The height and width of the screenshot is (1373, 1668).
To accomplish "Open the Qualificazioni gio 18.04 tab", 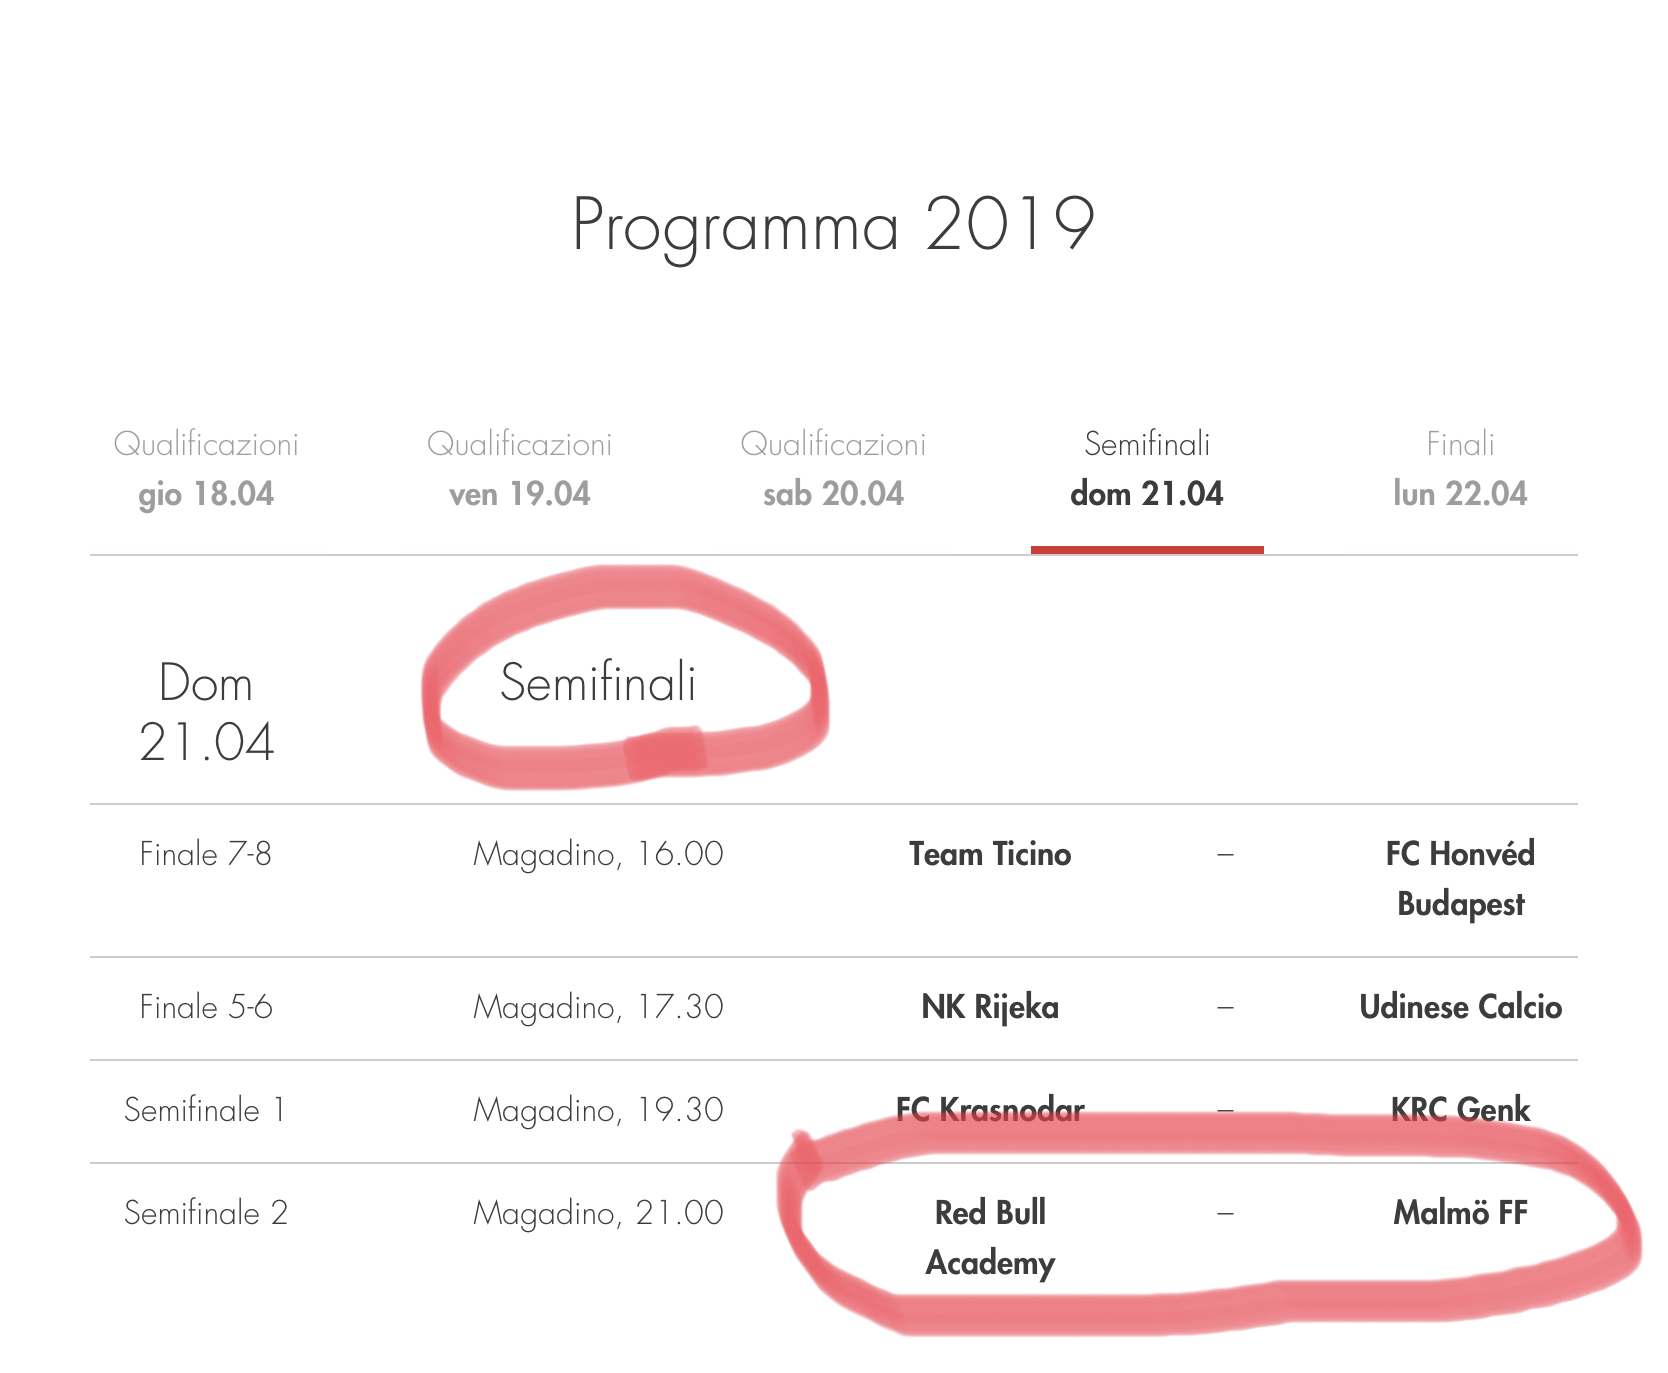I will coord(206,469).
